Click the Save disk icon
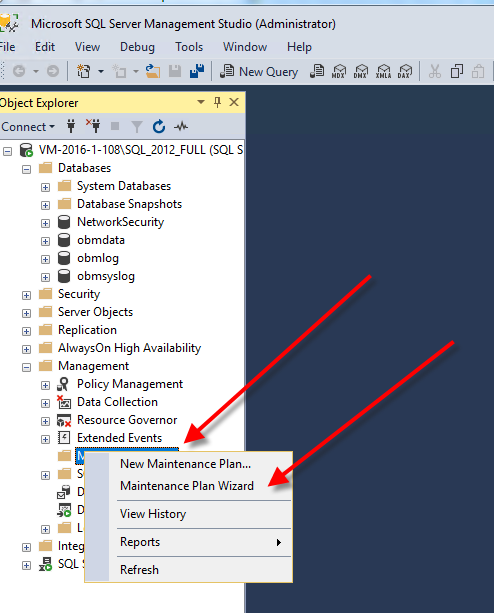The image size is (494, 613). [175, 72]
